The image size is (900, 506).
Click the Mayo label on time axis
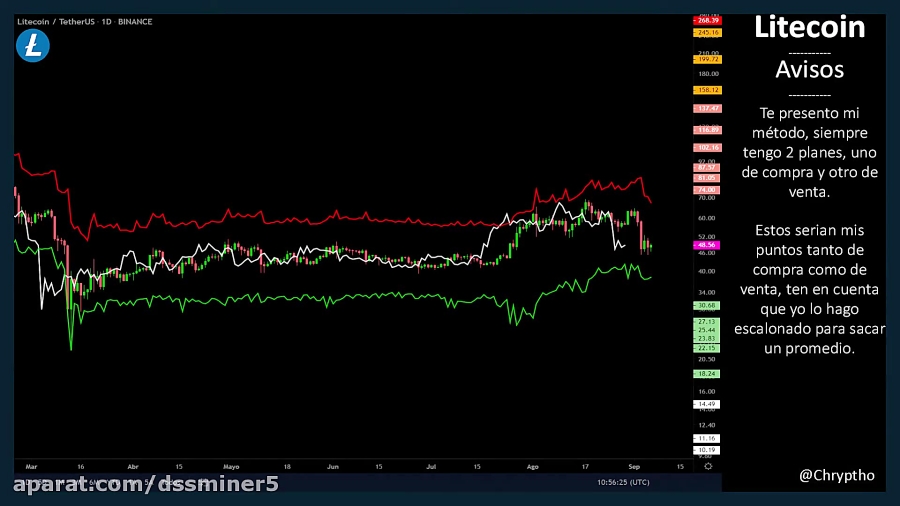coord(231,467)
